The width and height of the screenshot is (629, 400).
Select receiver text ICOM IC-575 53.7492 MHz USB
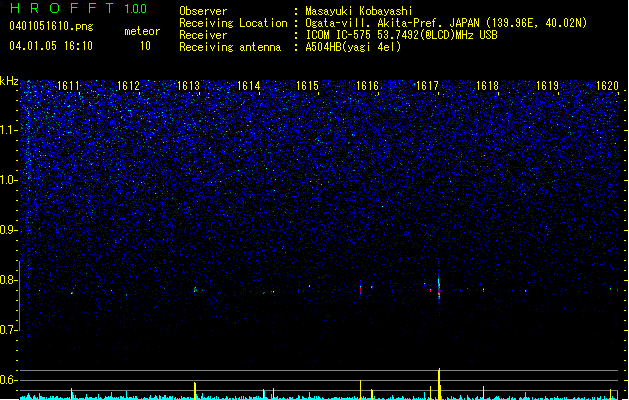tap(401, 35)
